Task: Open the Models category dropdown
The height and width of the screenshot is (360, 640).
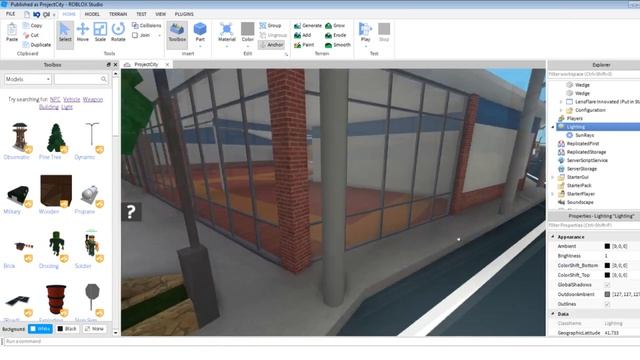Action: click(28, 79)
